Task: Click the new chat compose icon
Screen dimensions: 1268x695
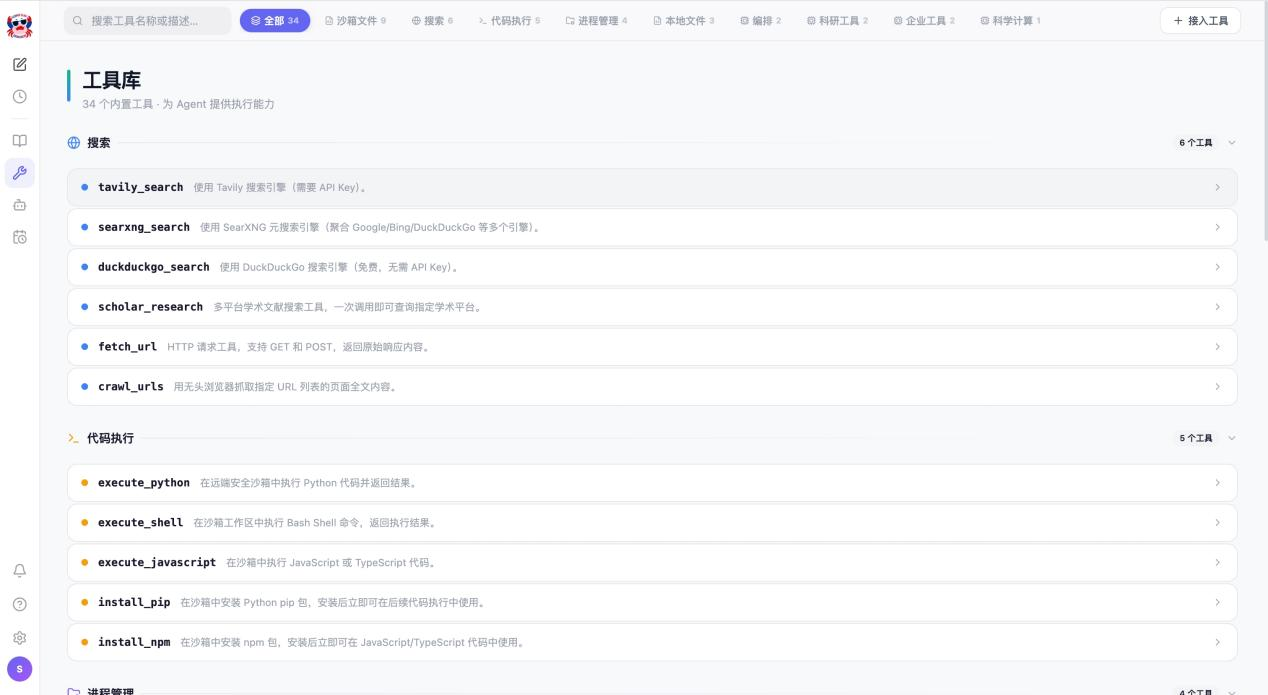Action: click(x=19, y=64)
